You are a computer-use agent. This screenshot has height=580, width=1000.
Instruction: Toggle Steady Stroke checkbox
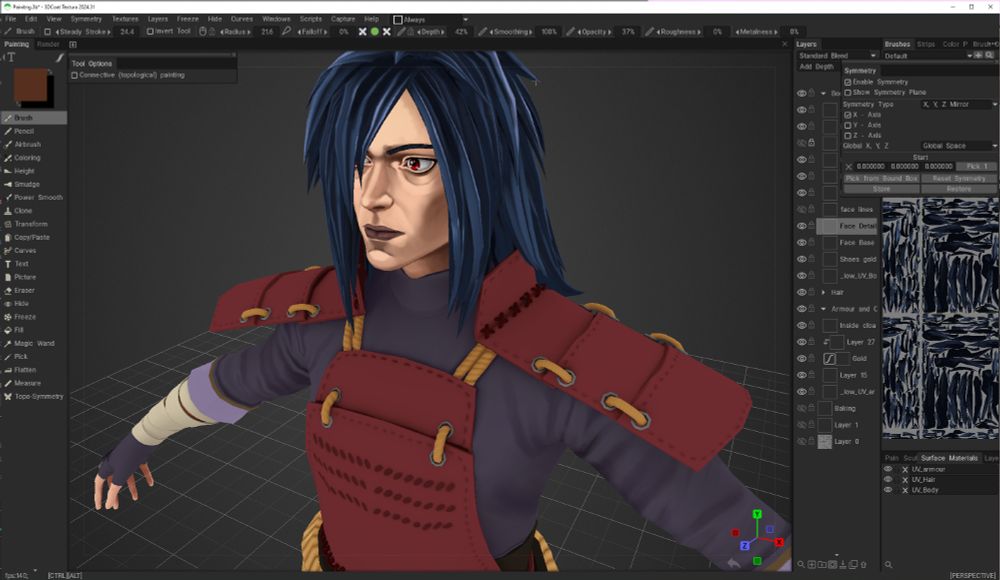pos(47,31)
